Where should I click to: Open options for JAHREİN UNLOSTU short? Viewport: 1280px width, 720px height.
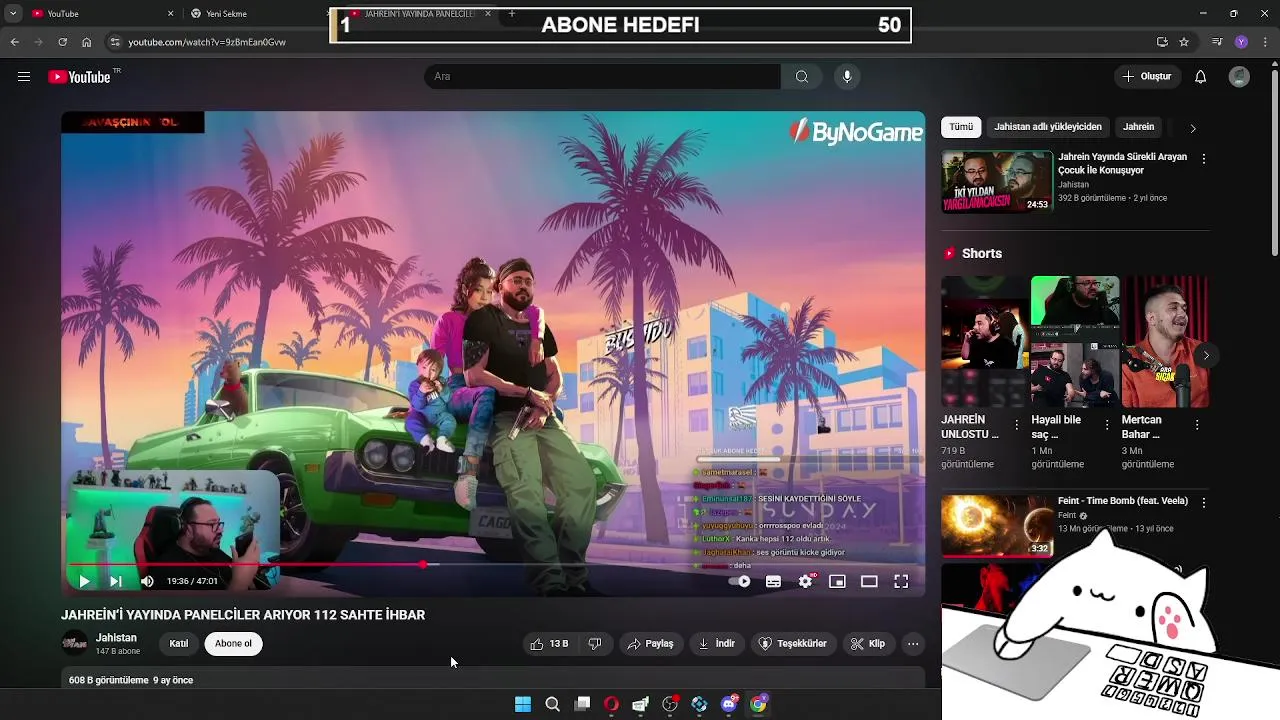coord(1017,425)
